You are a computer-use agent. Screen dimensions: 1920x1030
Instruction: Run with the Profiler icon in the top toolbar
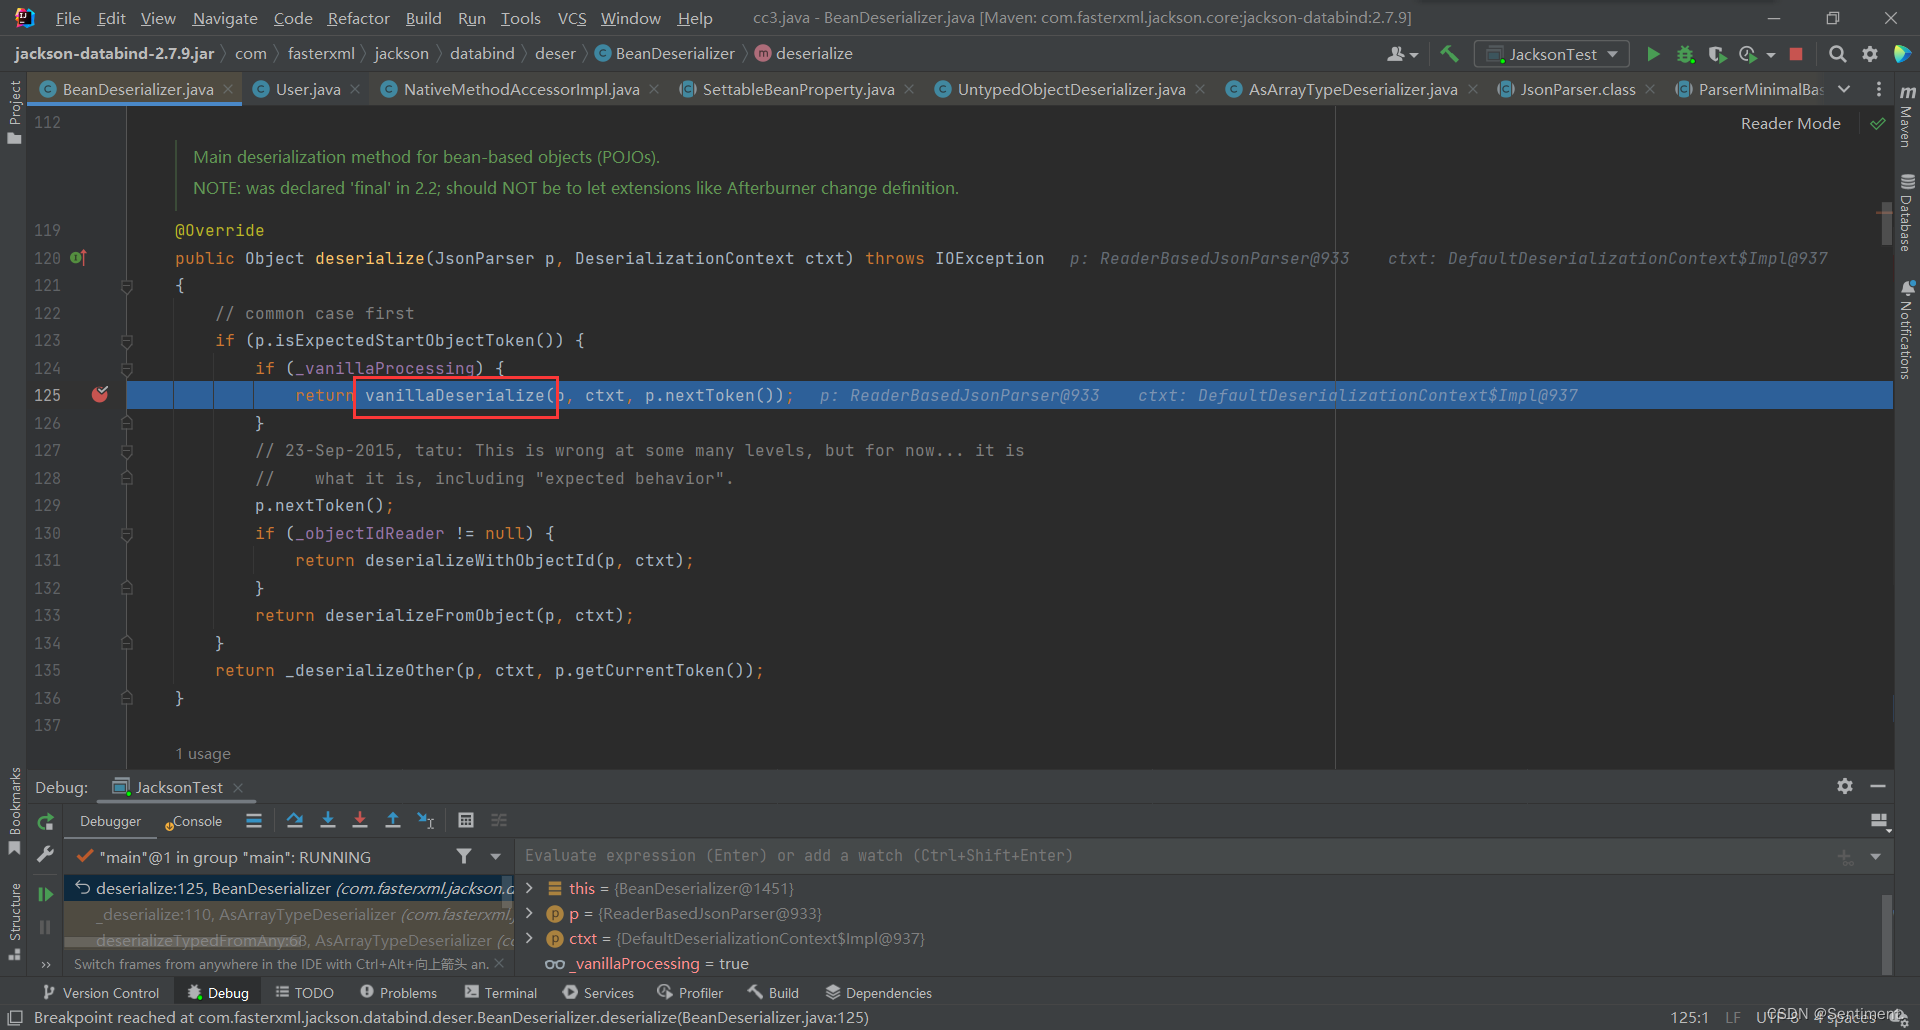coord(1748,54)
